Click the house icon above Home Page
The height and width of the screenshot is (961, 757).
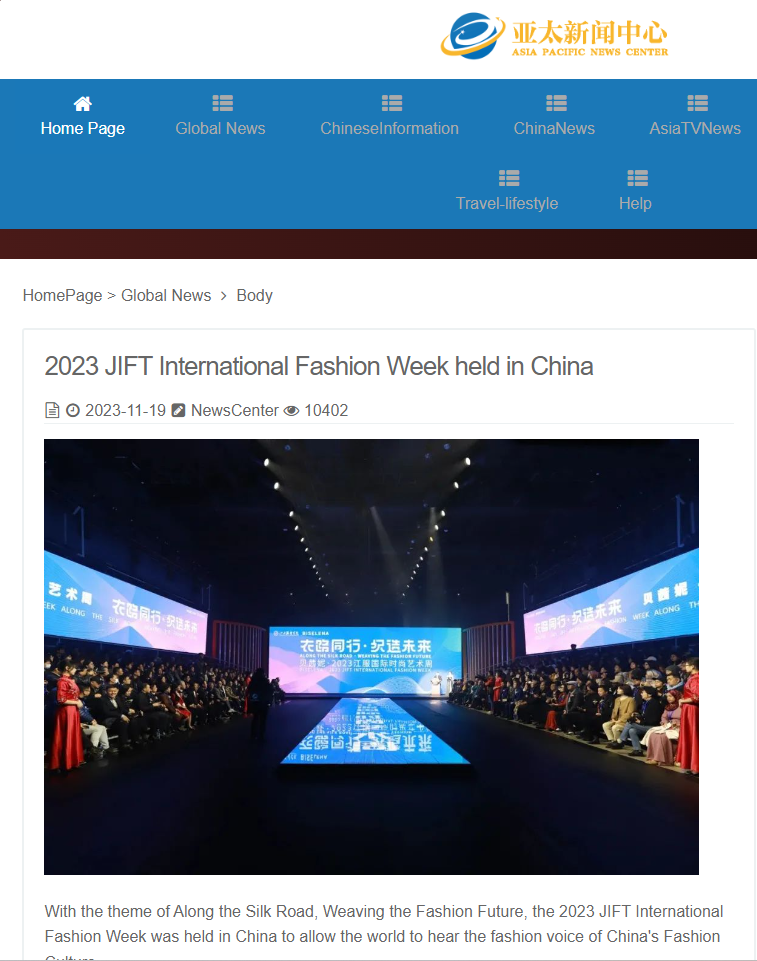(83, 104)
